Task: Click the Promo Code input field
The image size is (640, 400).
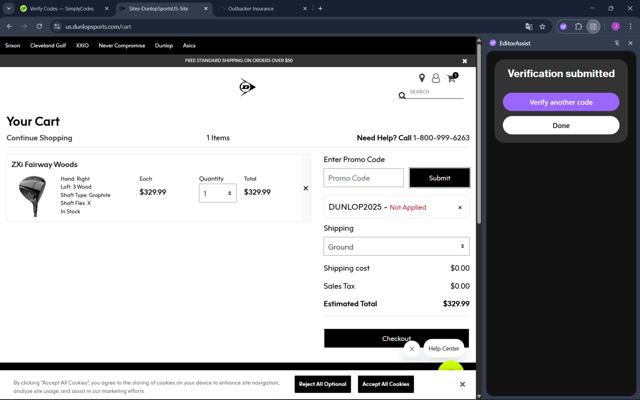Action: [363, 178]
